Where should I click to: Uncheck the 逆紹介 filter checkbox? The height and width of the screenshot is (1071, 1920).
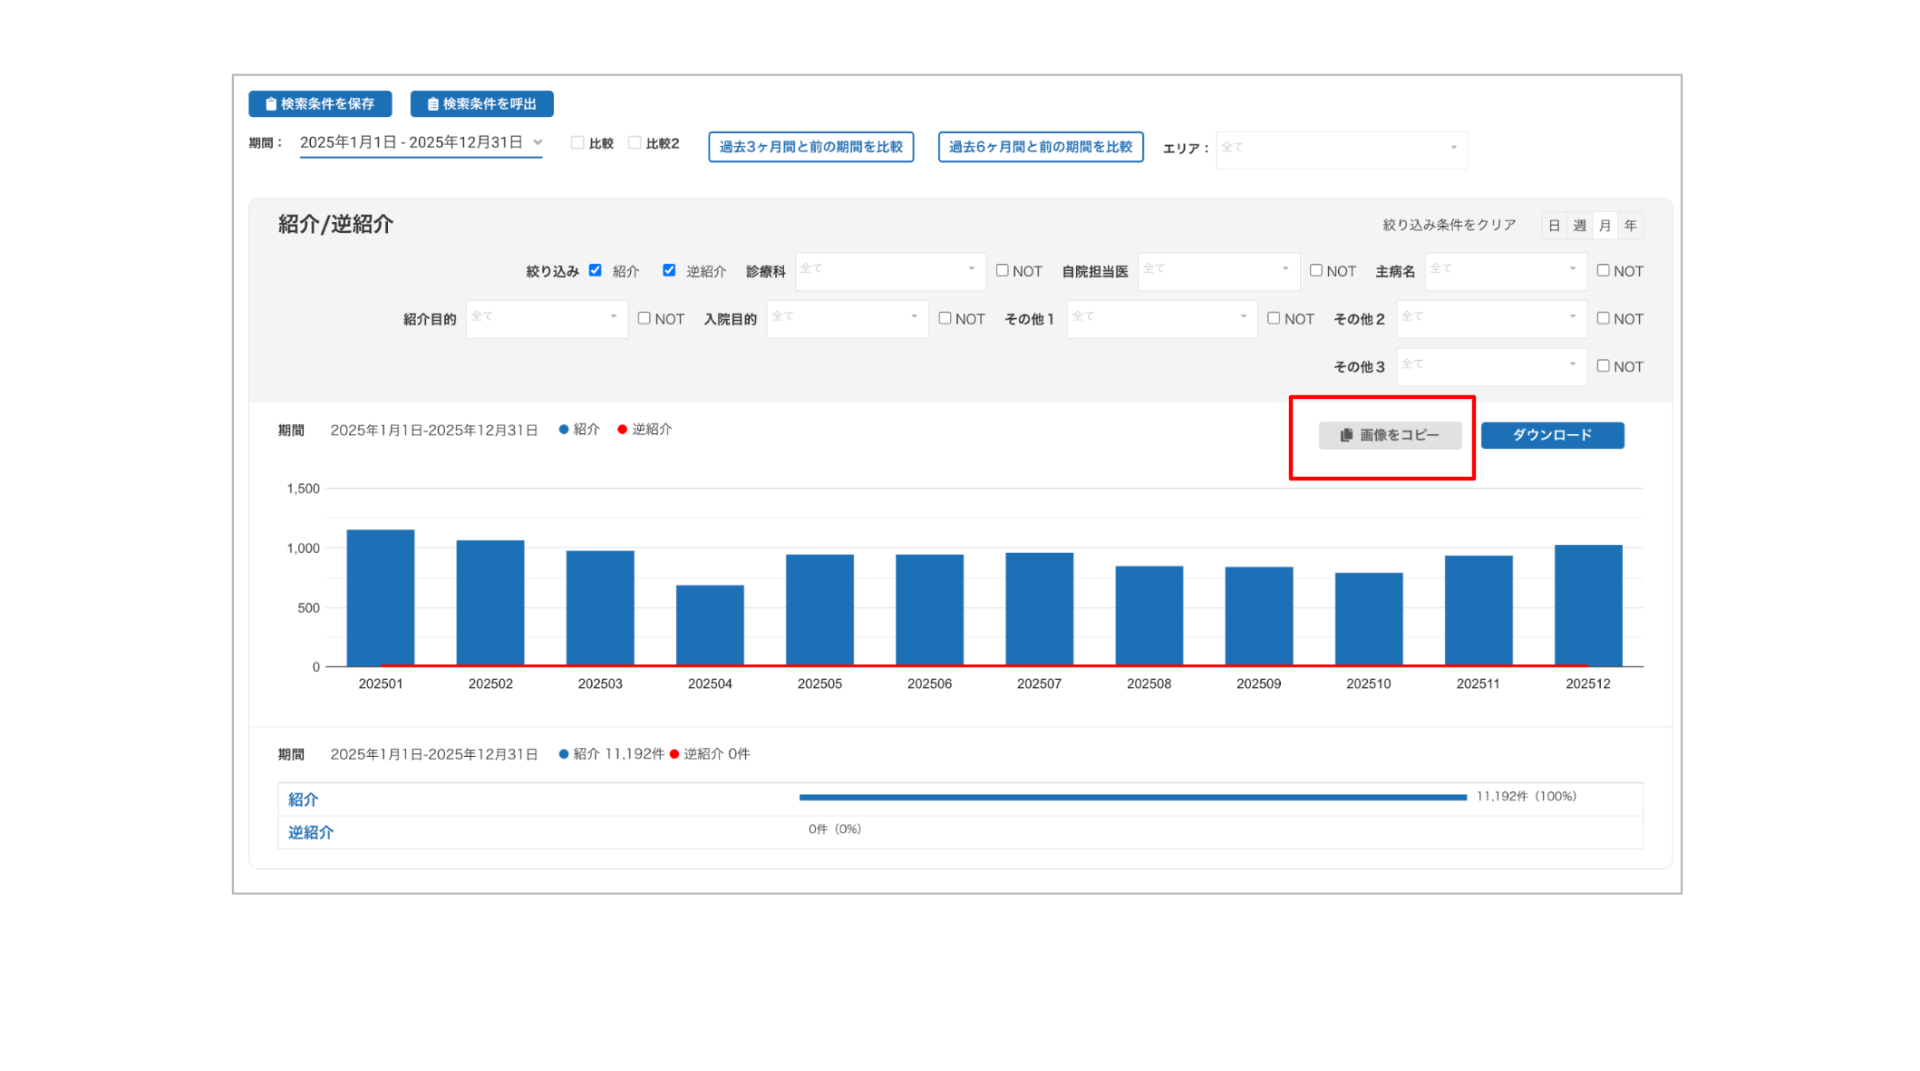669,270
